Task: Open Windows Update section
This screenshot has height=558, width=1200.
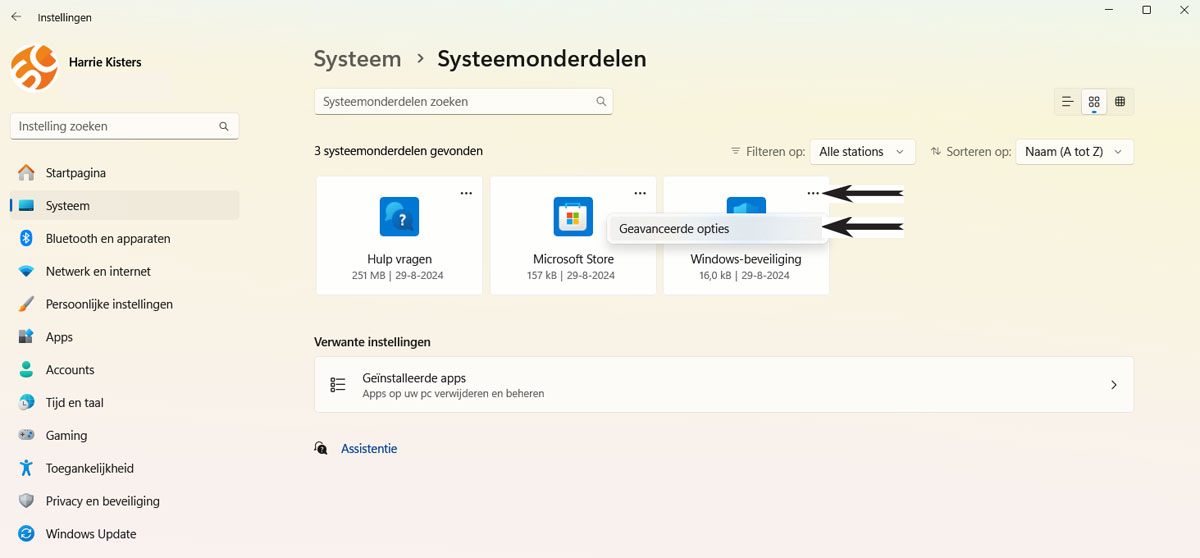Action: [124, 534]
